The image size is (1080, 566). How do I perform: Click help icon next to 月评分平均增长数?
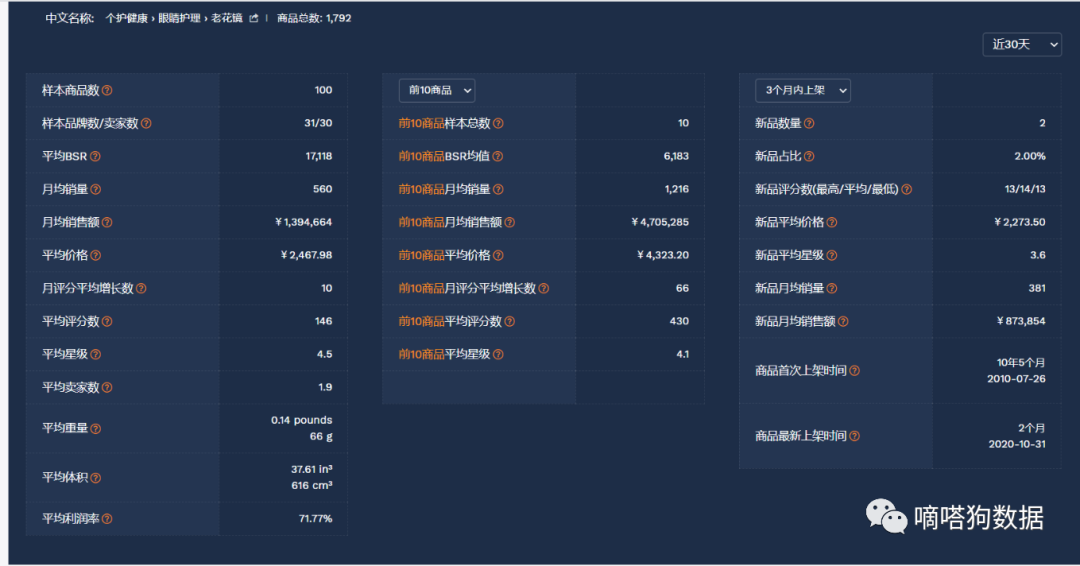click(x=141, y=289)
